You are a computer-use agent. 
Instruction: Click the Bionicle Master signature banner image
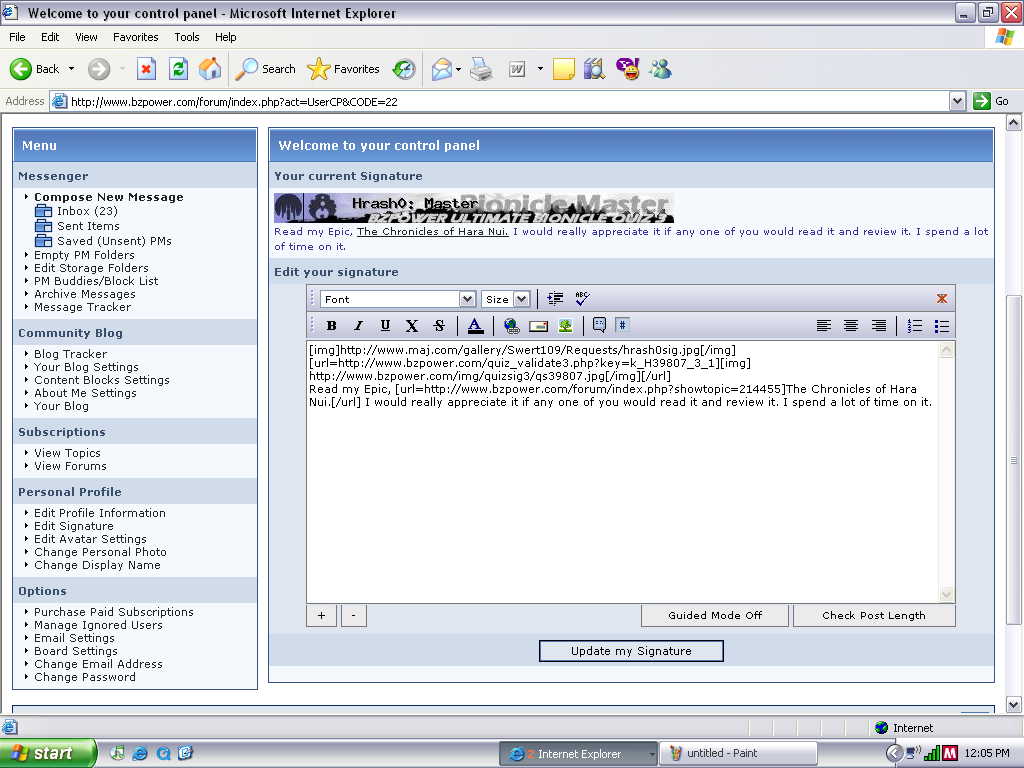click(473, 208)
